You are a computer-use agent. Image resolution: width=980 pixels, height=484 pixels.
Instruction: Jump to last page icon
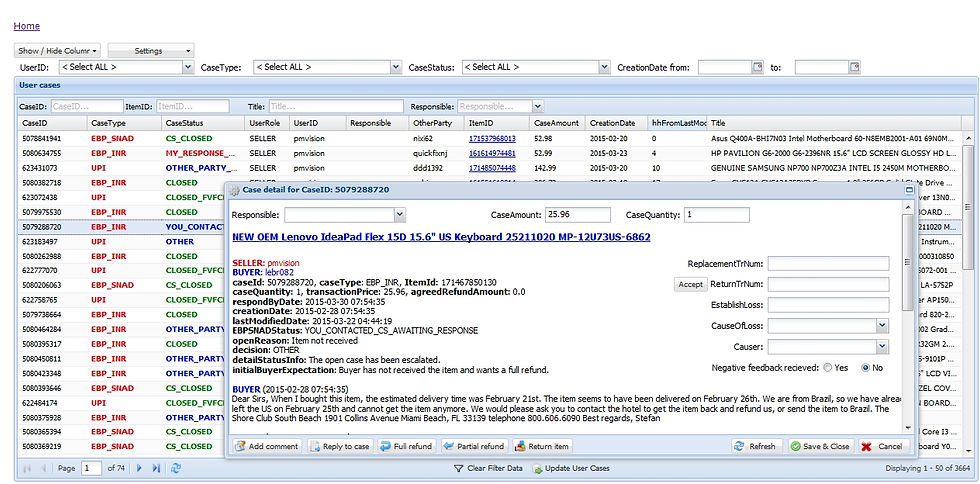[x=156, y=468]
